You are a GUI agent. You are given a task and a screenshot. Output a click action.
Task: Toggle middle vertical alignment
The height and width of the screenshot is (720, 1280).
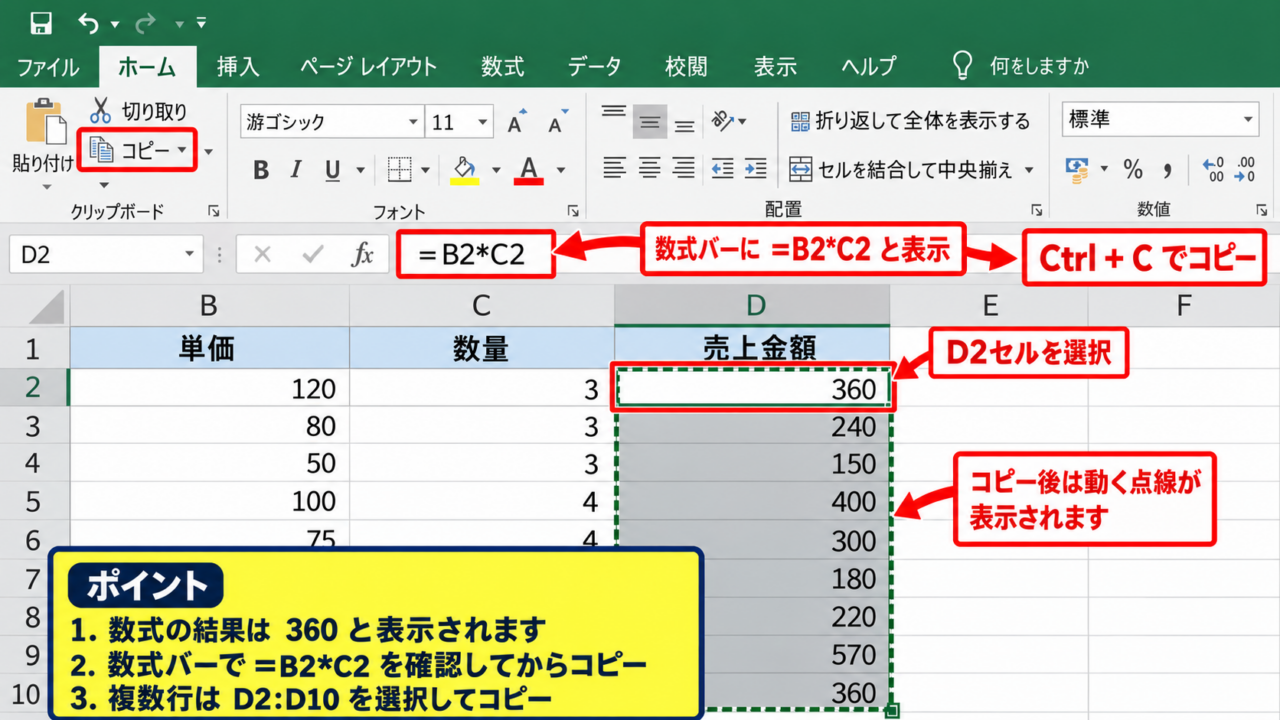(650, 123)
